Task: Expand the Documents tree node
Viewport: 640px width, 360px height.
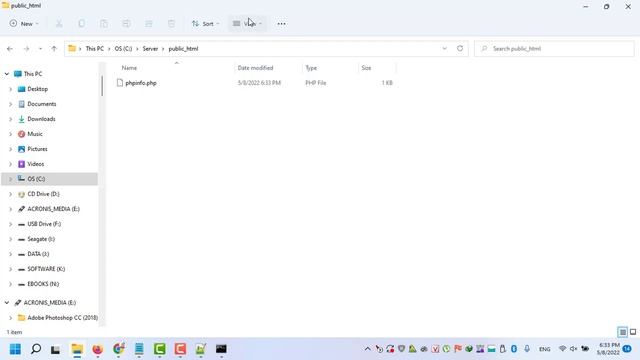Action: pos(11,104)
